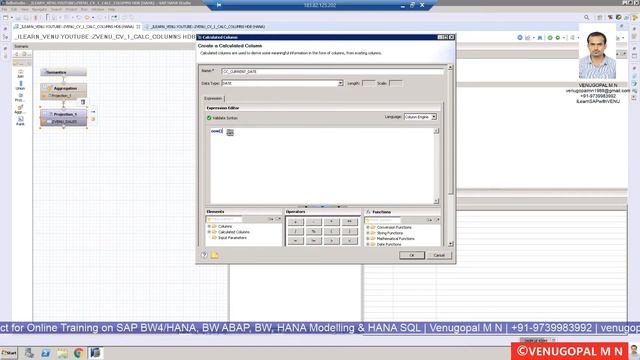Click the delete icon beside the projection node
640x360 pixels.
[x=83, y=102]
